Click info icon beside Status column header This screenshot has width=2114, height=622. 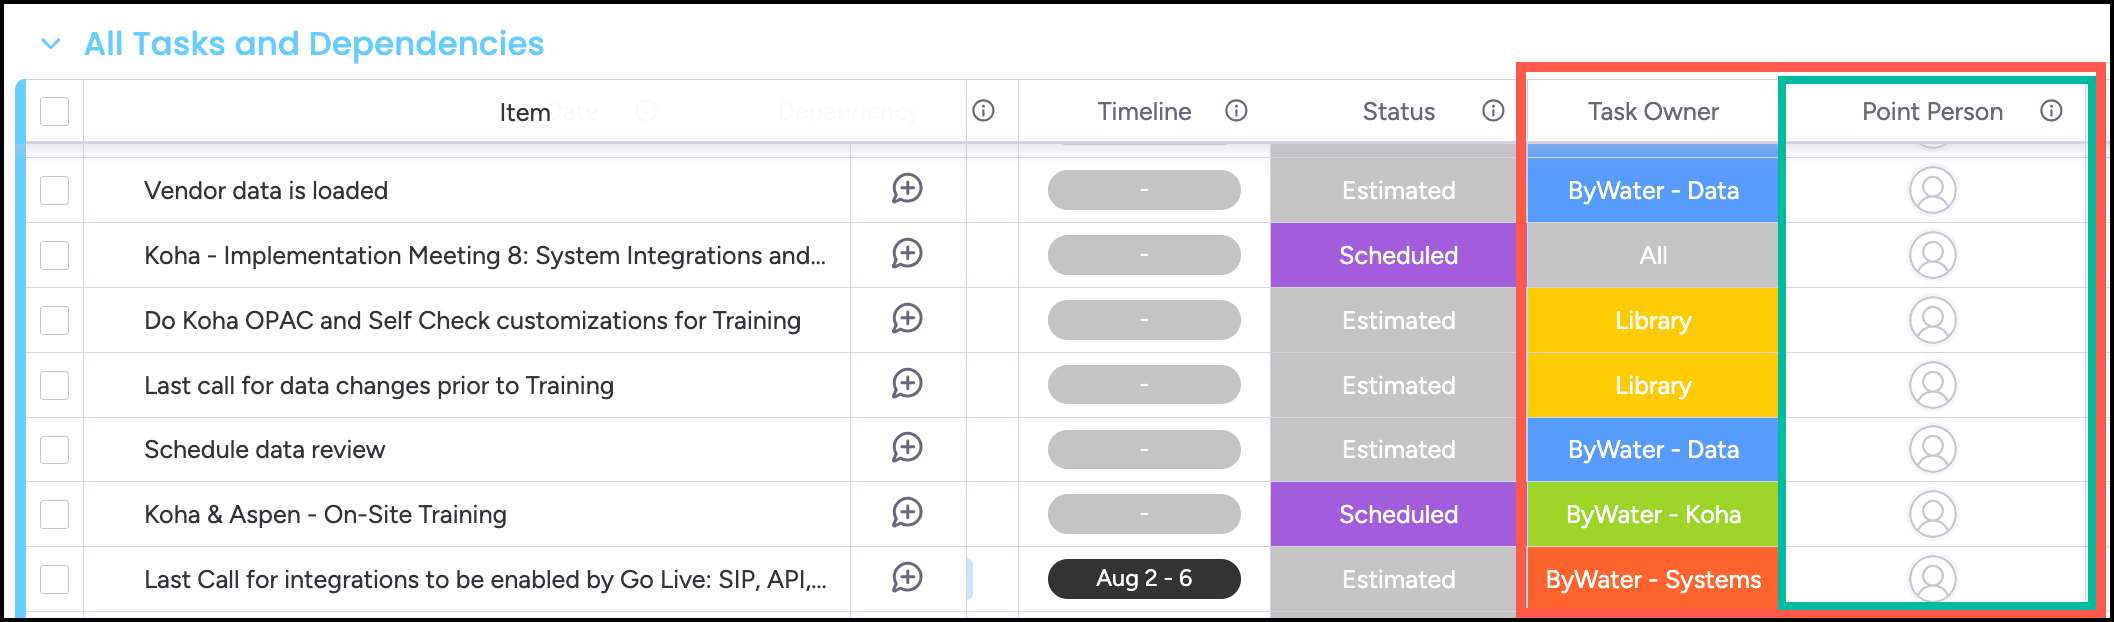click(x=1493, y=111)
